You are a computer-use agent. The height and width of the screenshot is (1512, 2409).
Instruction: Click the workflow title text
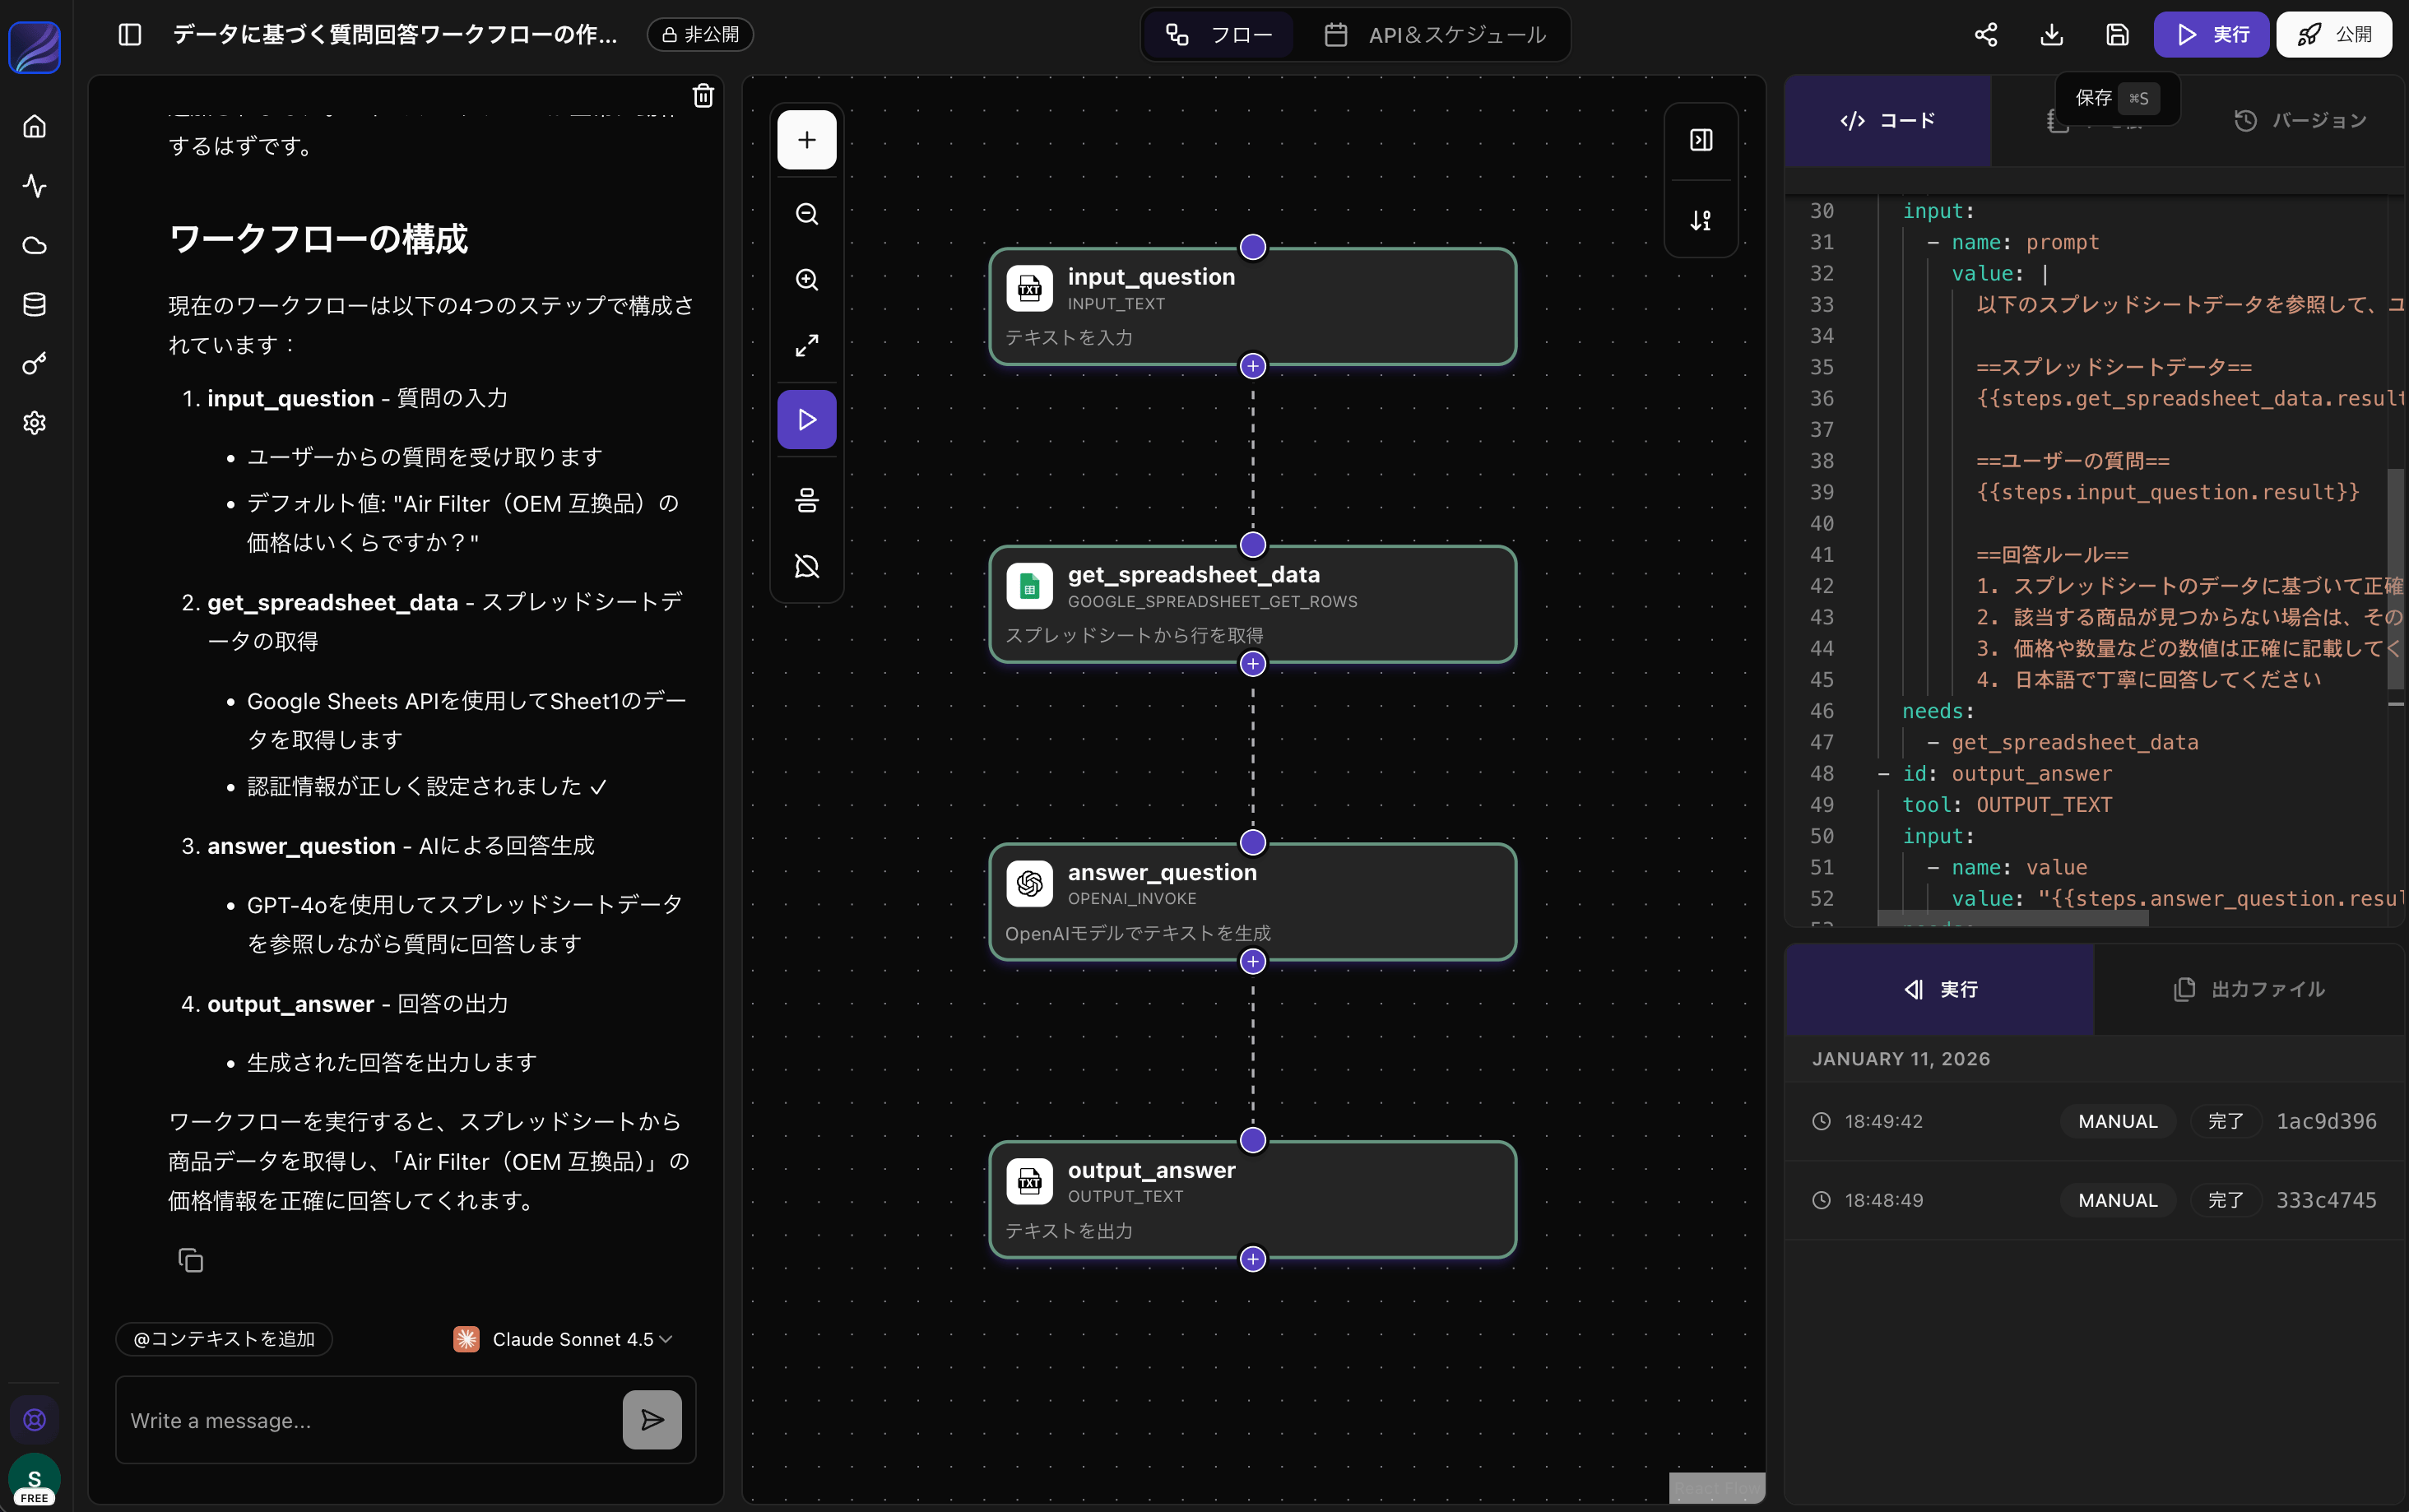[x=395, y=35]
